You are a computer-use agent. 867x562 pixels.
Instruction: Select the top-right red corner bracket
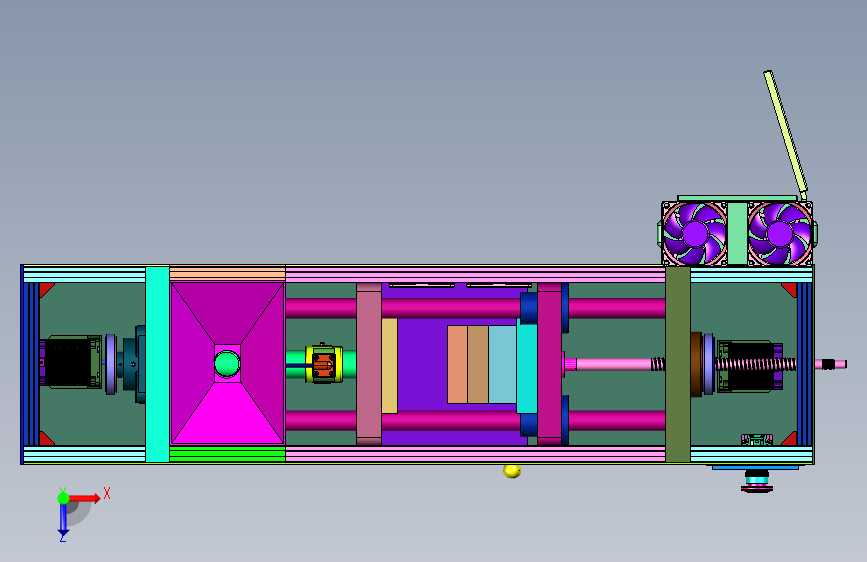pyautogui.click(x=790, y=289)
